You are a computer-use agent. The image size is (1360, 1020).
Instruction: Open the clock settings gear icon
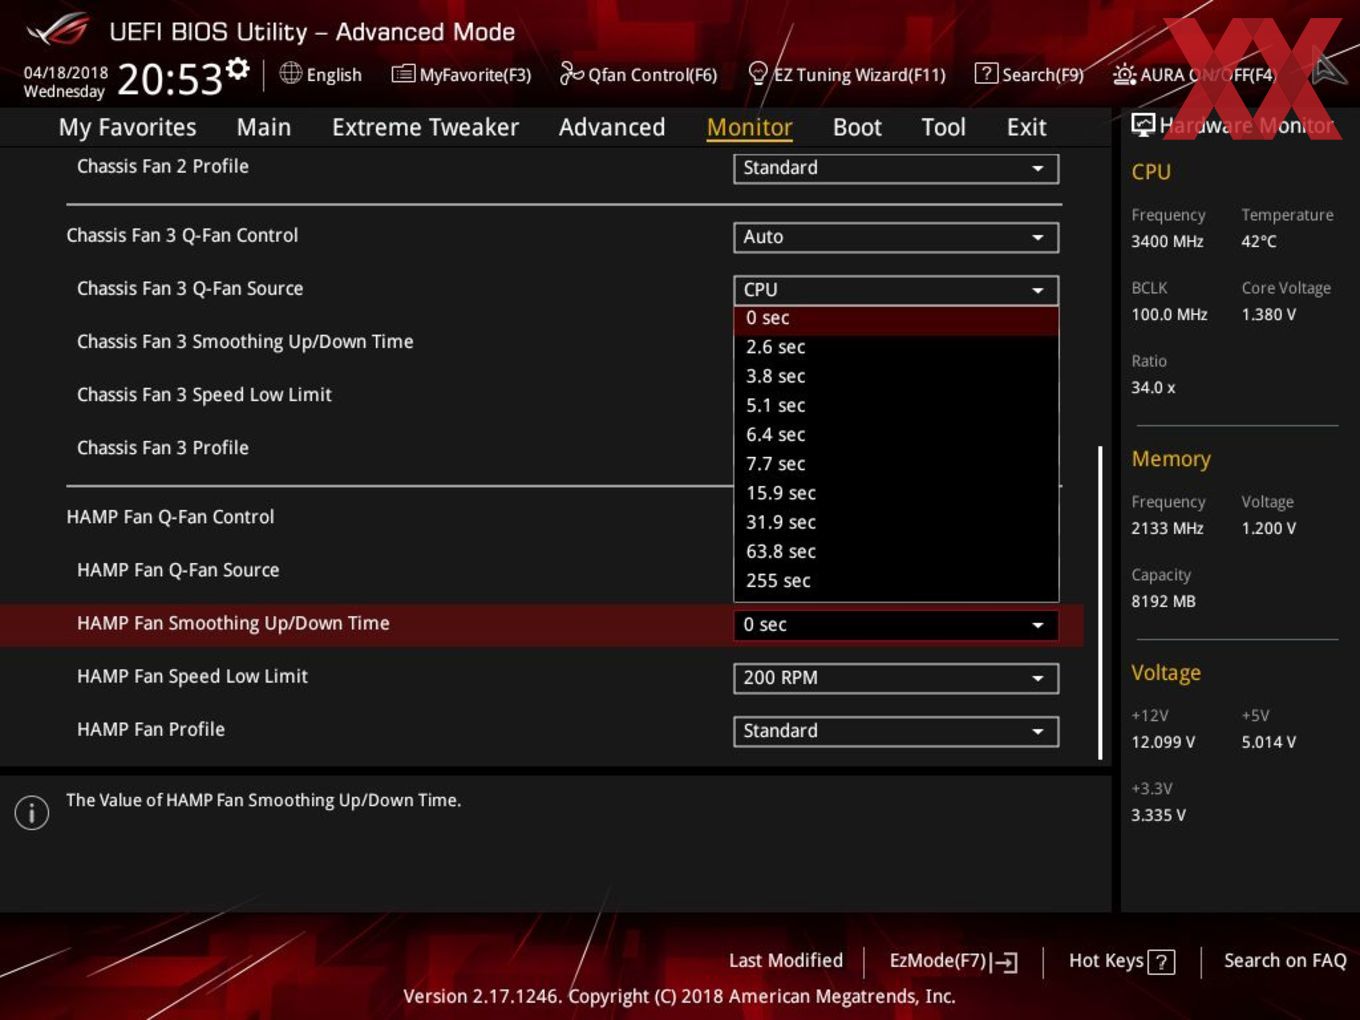[237, 68]
